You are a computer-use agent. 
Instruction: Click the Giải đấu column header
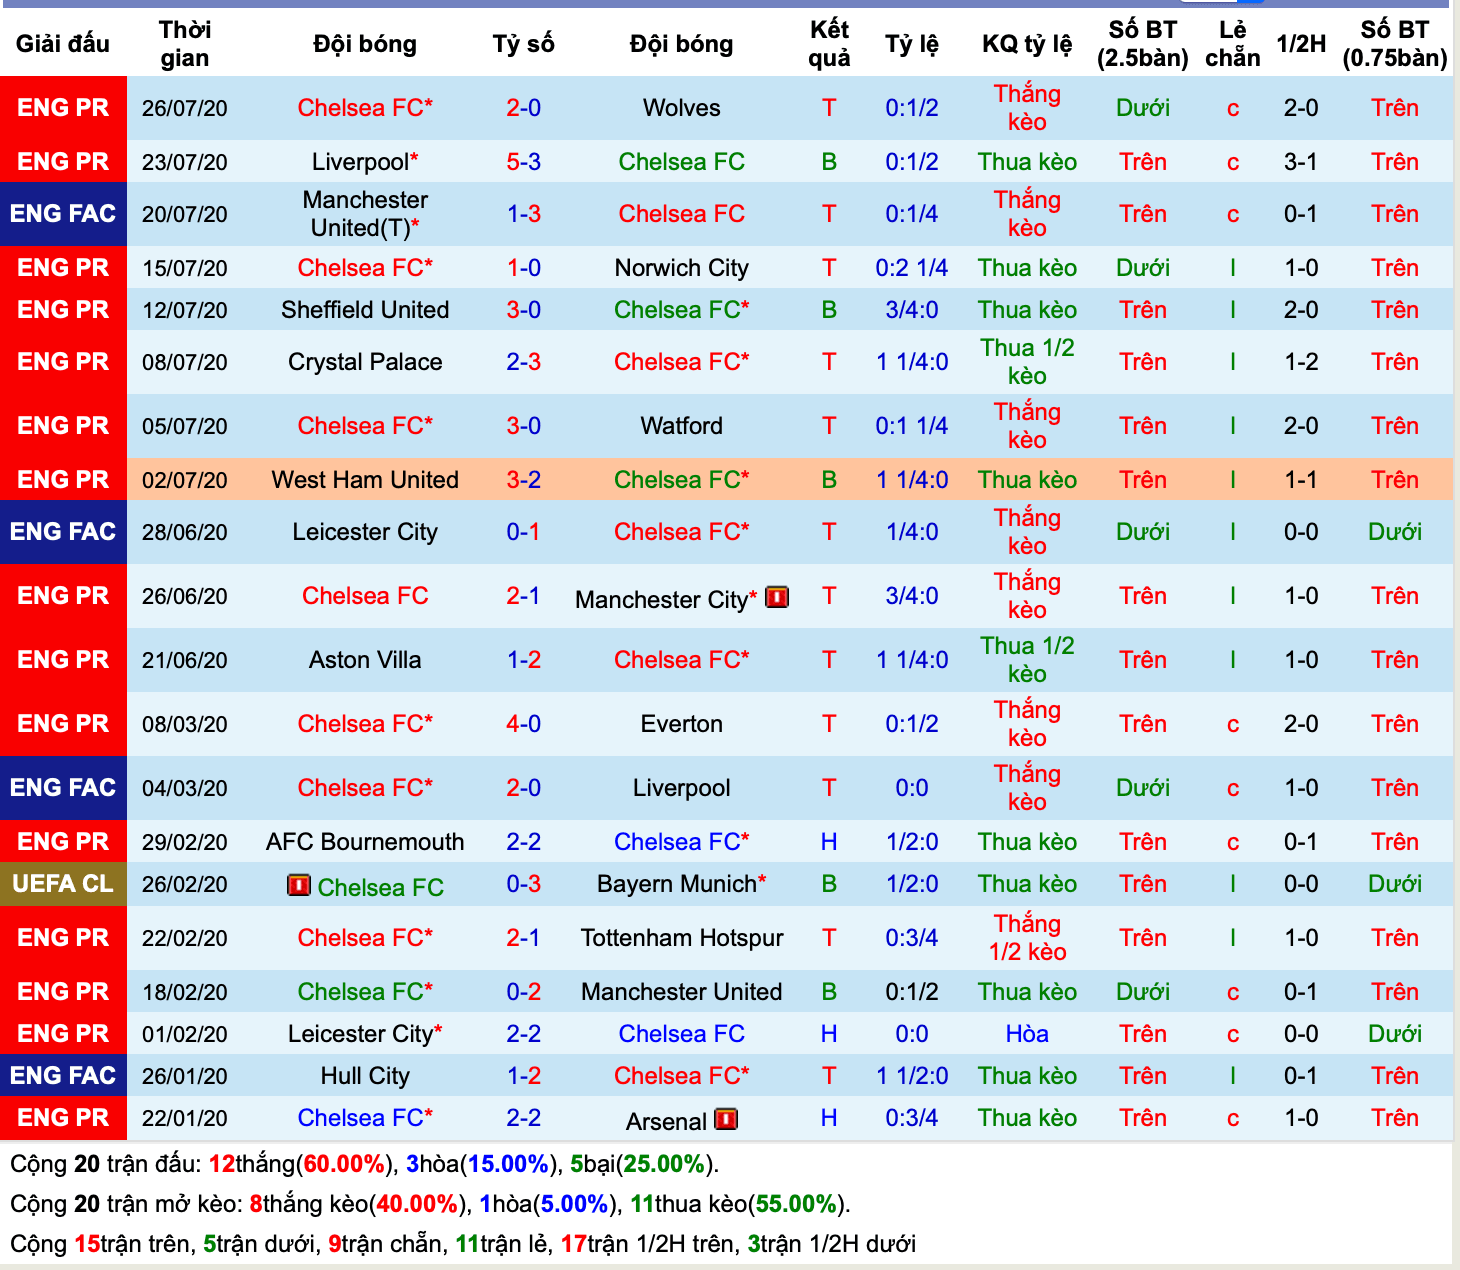tap(63, 43)
